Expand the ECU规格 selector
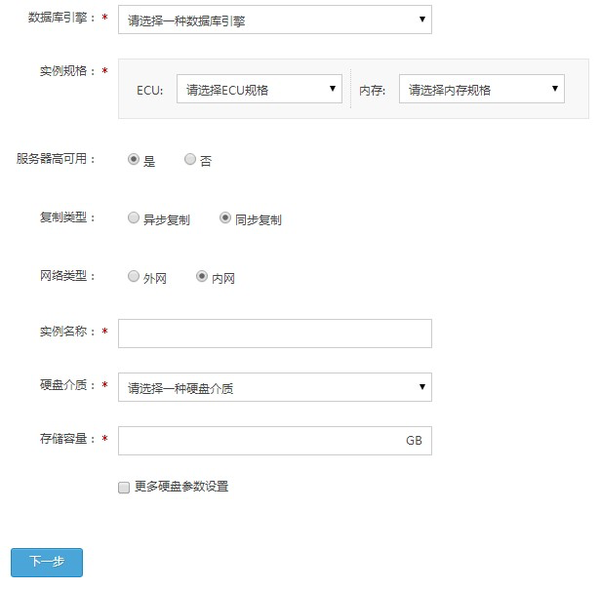This screenshot has width=600, height=589. [x=260, y=89]
